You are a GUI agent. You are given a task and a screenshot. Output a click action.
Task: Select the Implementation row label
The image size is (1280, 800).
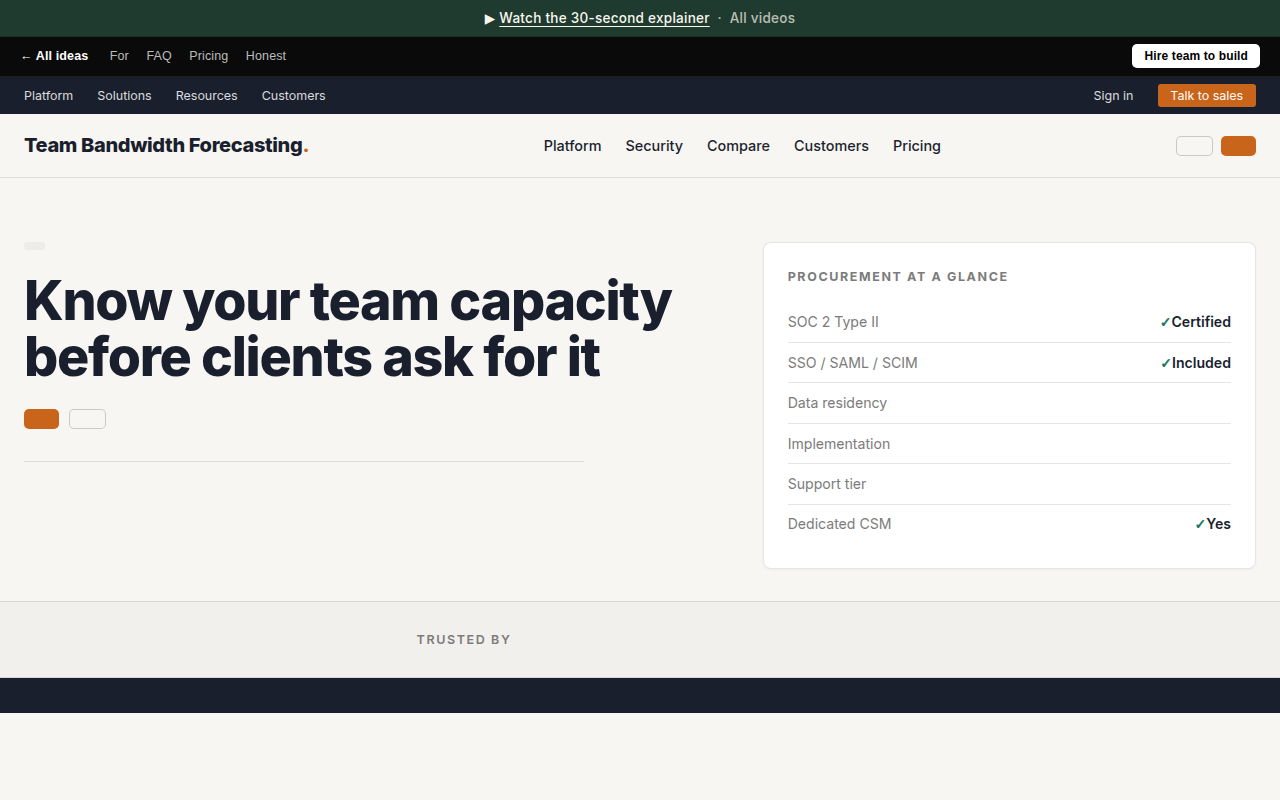pos(838,444)
